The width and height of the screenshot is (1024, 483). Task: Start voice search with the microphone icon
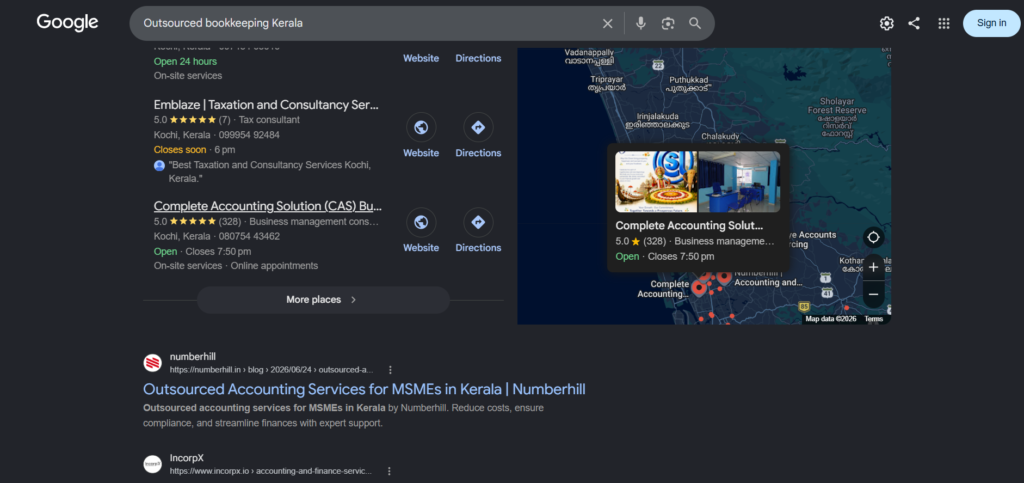coord(641,23)
